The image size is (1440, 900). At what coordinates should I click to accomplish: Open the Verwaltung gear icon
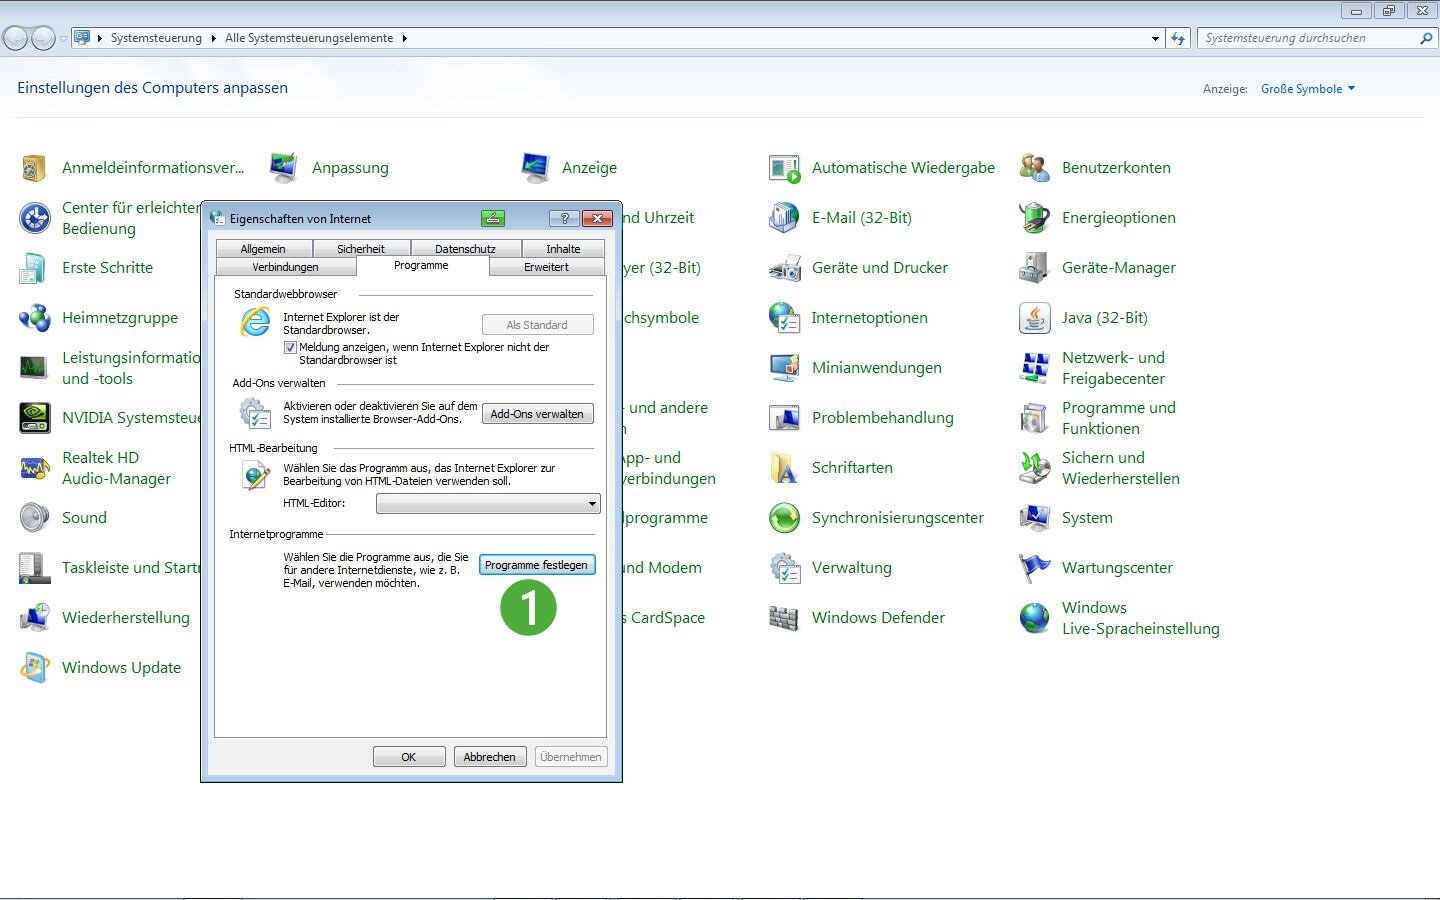click(784, 568)
